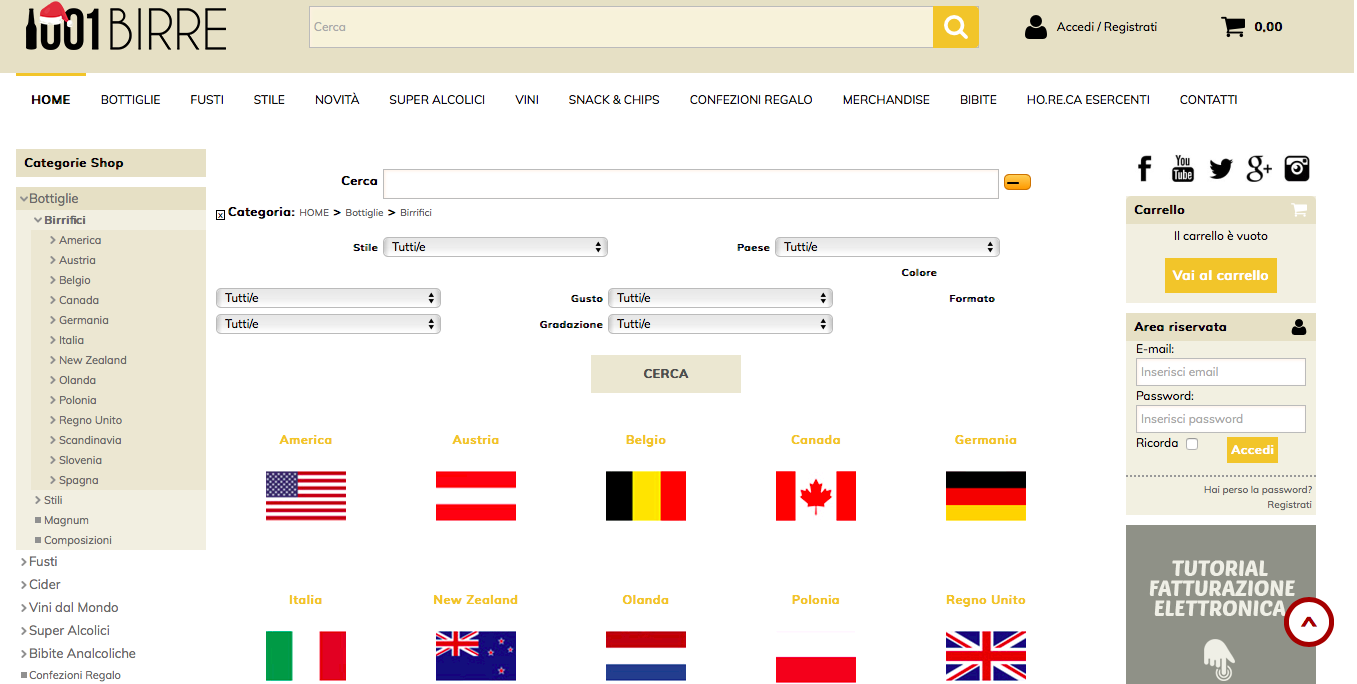Focus the main Cerca text field
1357x684 pixels.
pyautogui.click(x=691, y=184)
